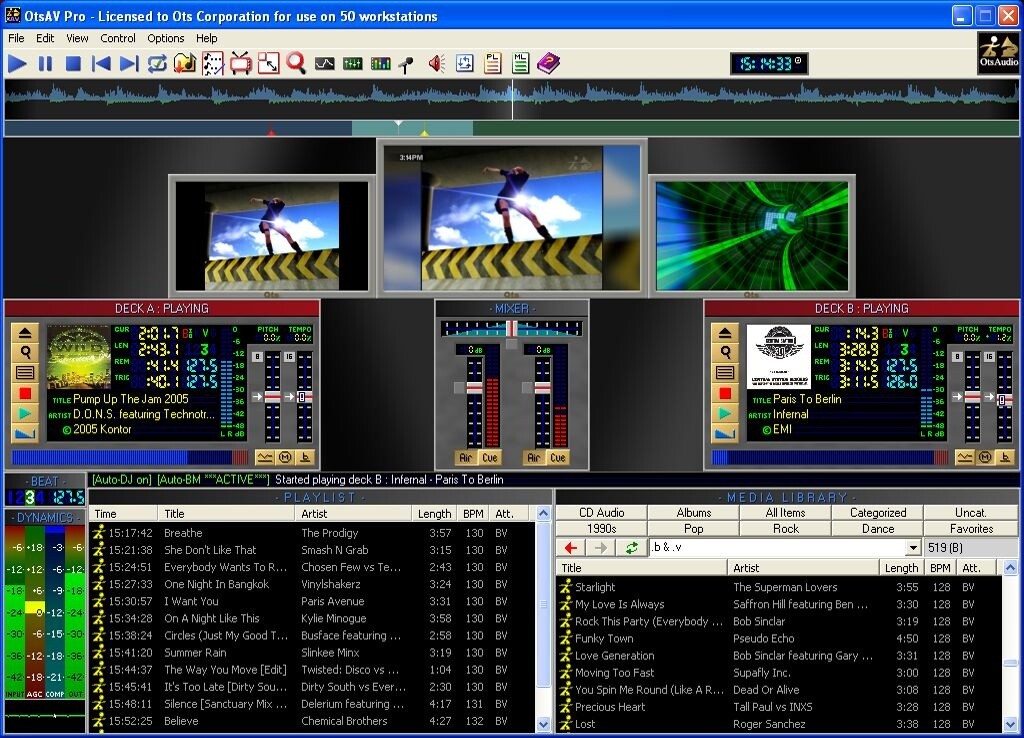
Task: Toggle Air on the left mixer channel
Action: coord(466,458)
